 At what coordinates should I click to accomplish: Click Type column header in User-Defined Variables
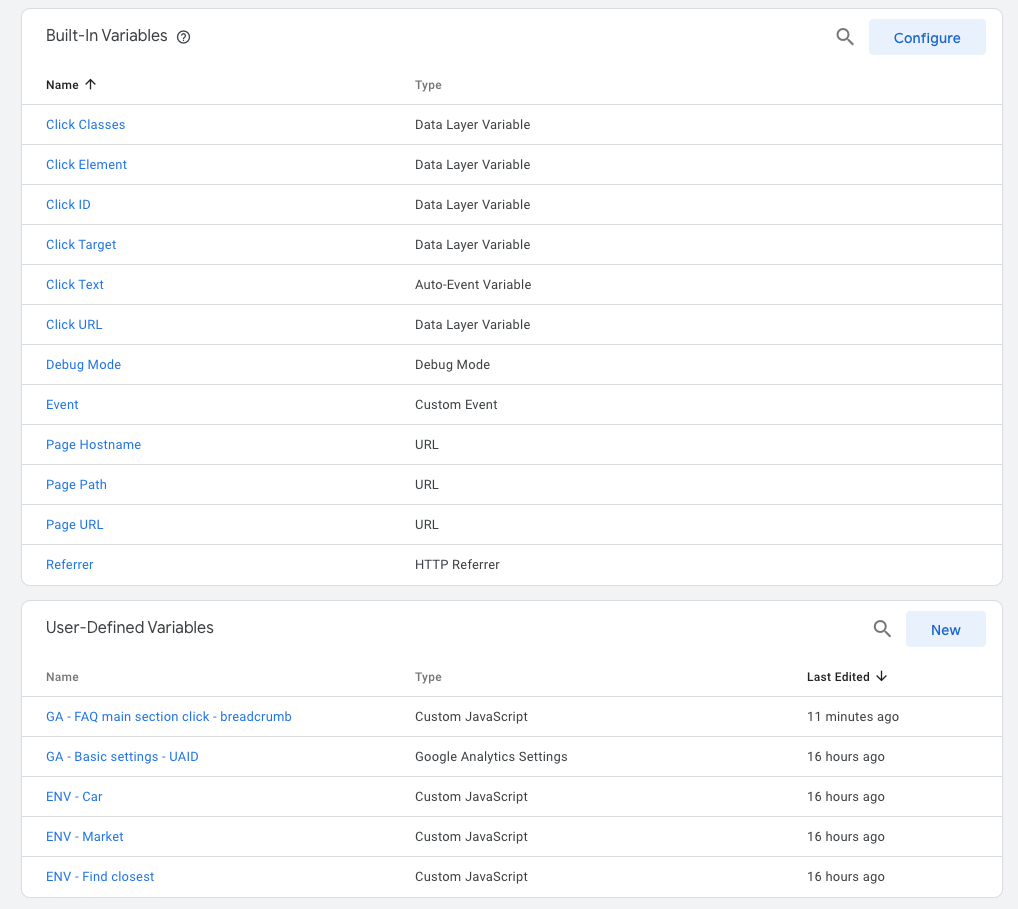[428, 677]
